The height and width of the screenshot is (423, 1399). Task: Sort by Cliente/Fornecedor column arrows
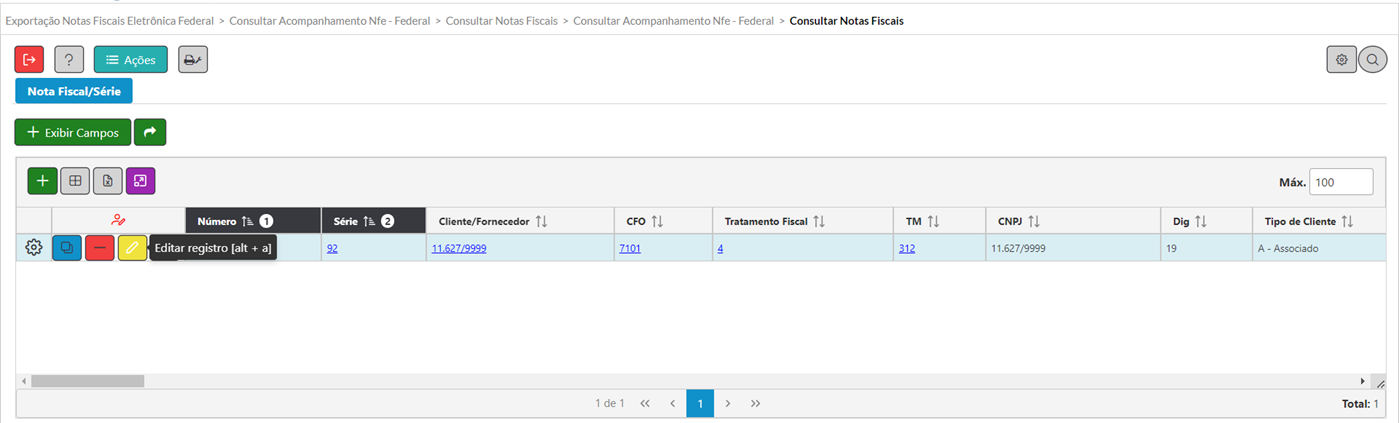point(541,221)
